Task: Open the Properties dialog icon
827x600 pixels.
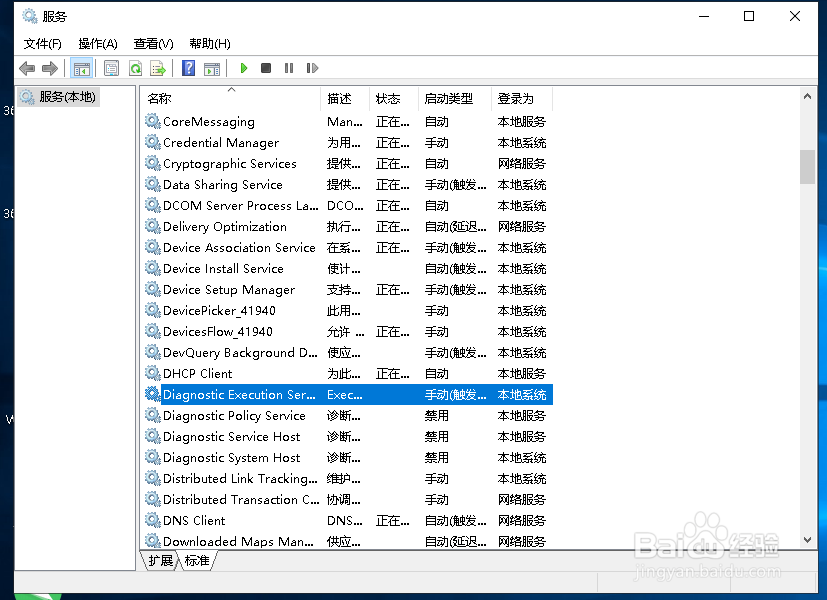Action: click(111, 68)
